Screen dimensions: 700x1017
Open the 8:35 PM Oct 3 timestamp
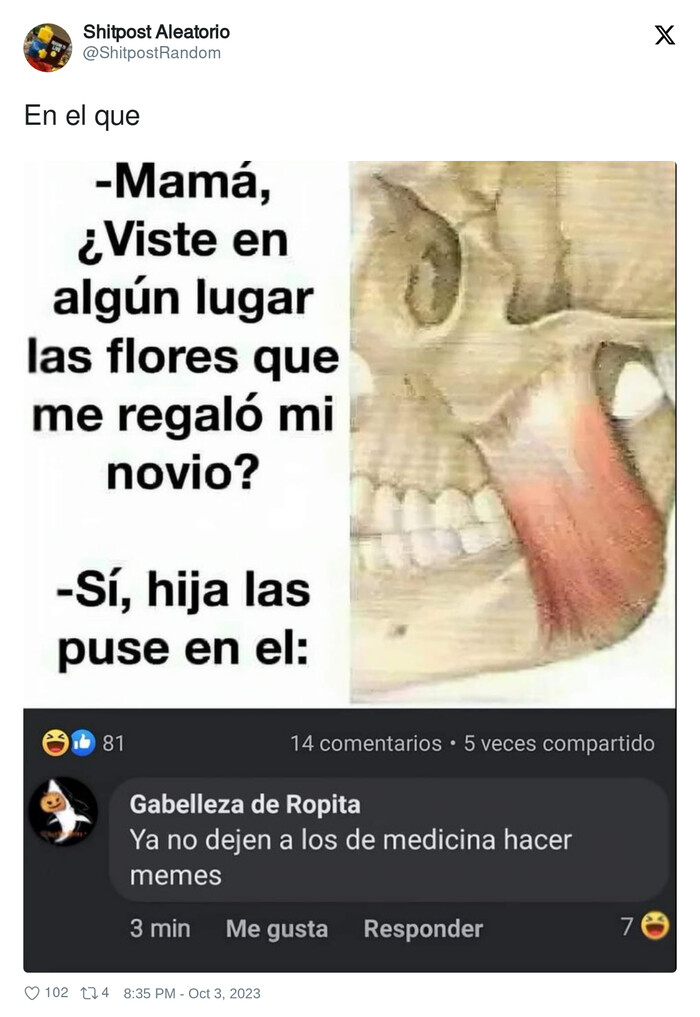(192, 994)
